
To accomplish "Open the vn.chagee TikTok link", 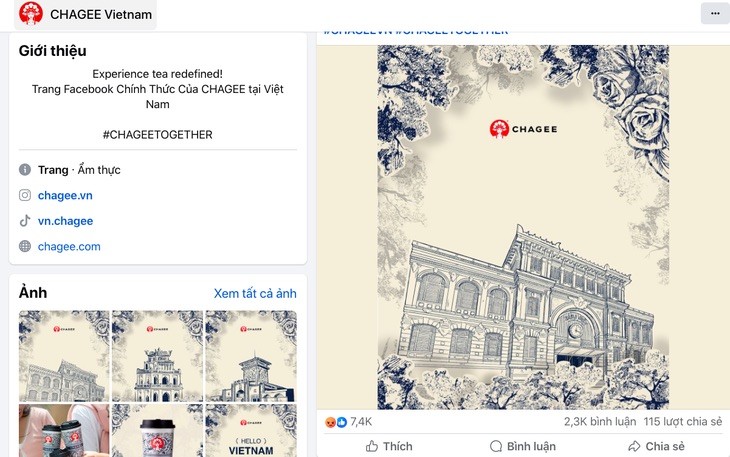I will click(65, 221).
